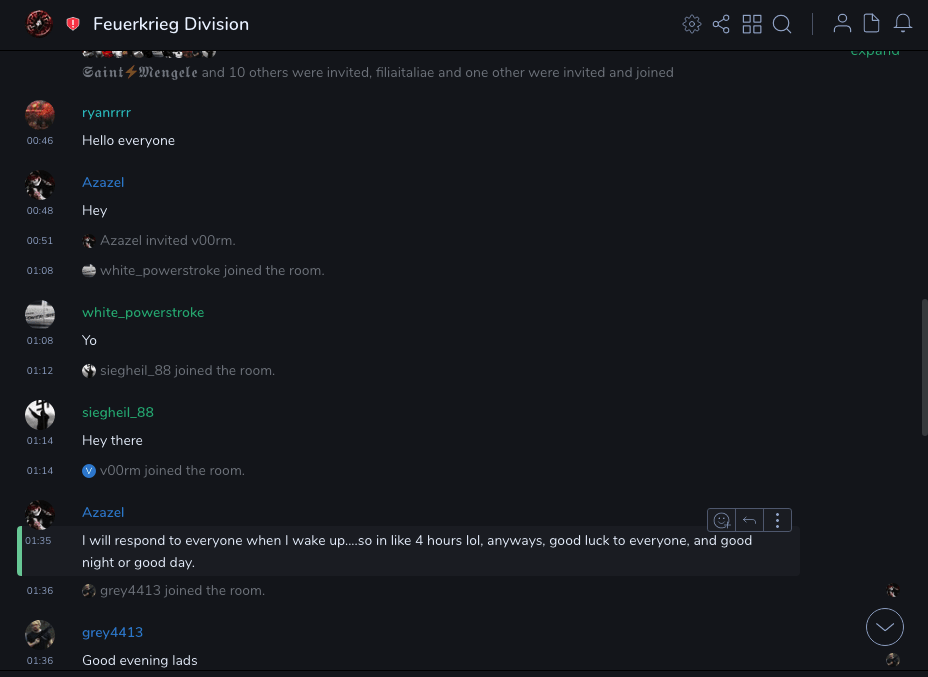The image size is (928, 677).
Task: Reply to Azazel's highlighted message
Action: coord(749,520)
